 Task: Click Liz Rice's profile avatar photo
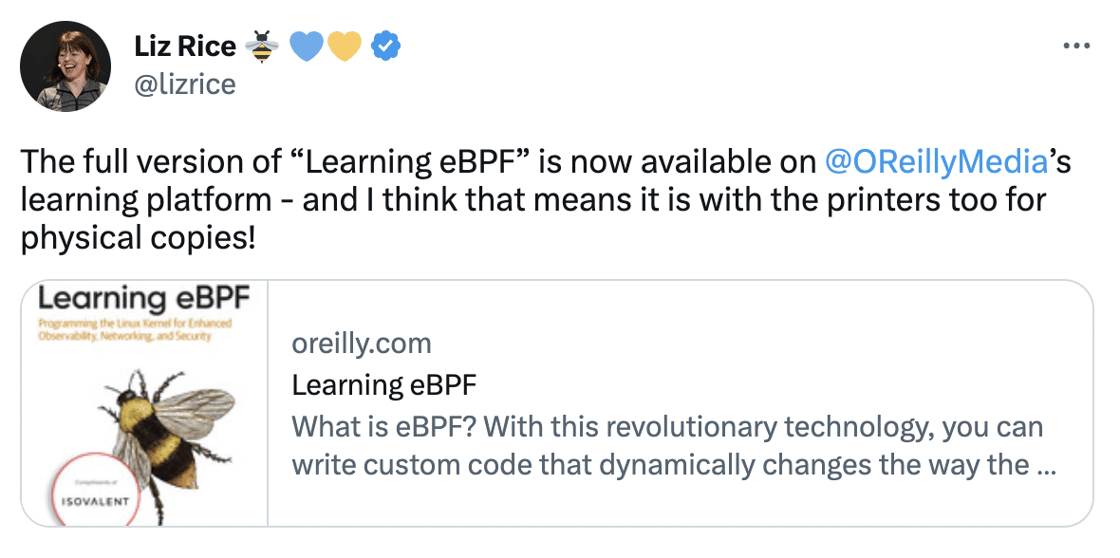pyautogui.click(x=65, y=66)
